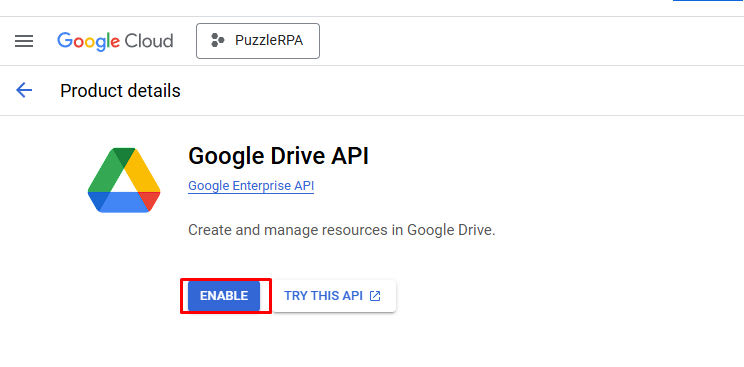Click the Google Cloud logo

pyautogui.click(x=115, y=41)
